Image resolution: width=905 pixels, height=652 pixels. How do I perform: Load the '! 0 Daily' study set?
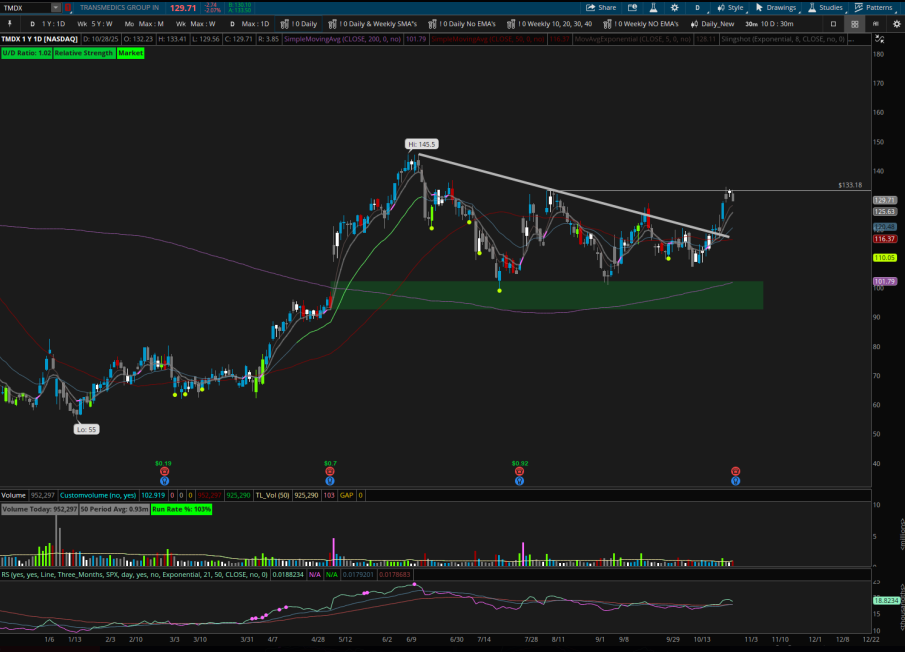tap(298, 24)
